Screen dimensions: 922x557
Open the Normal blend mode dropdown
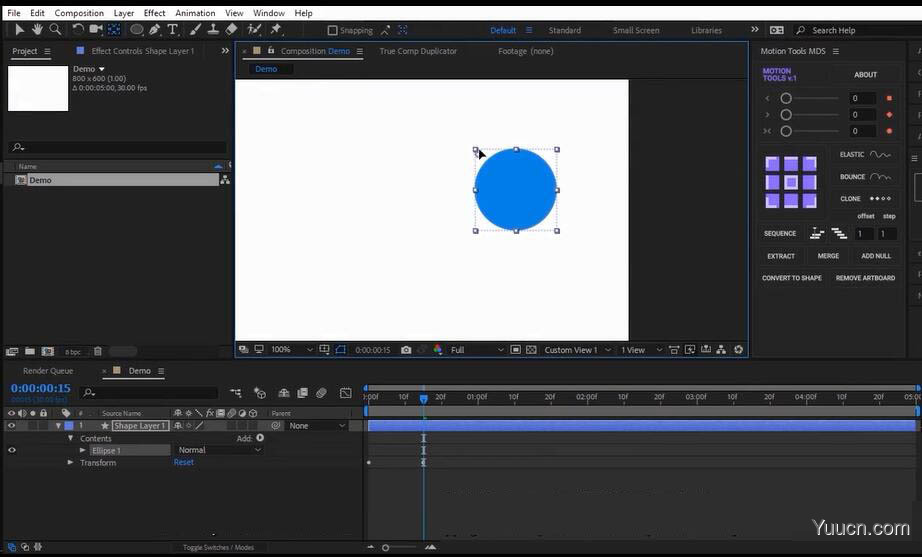pos(218,450)
